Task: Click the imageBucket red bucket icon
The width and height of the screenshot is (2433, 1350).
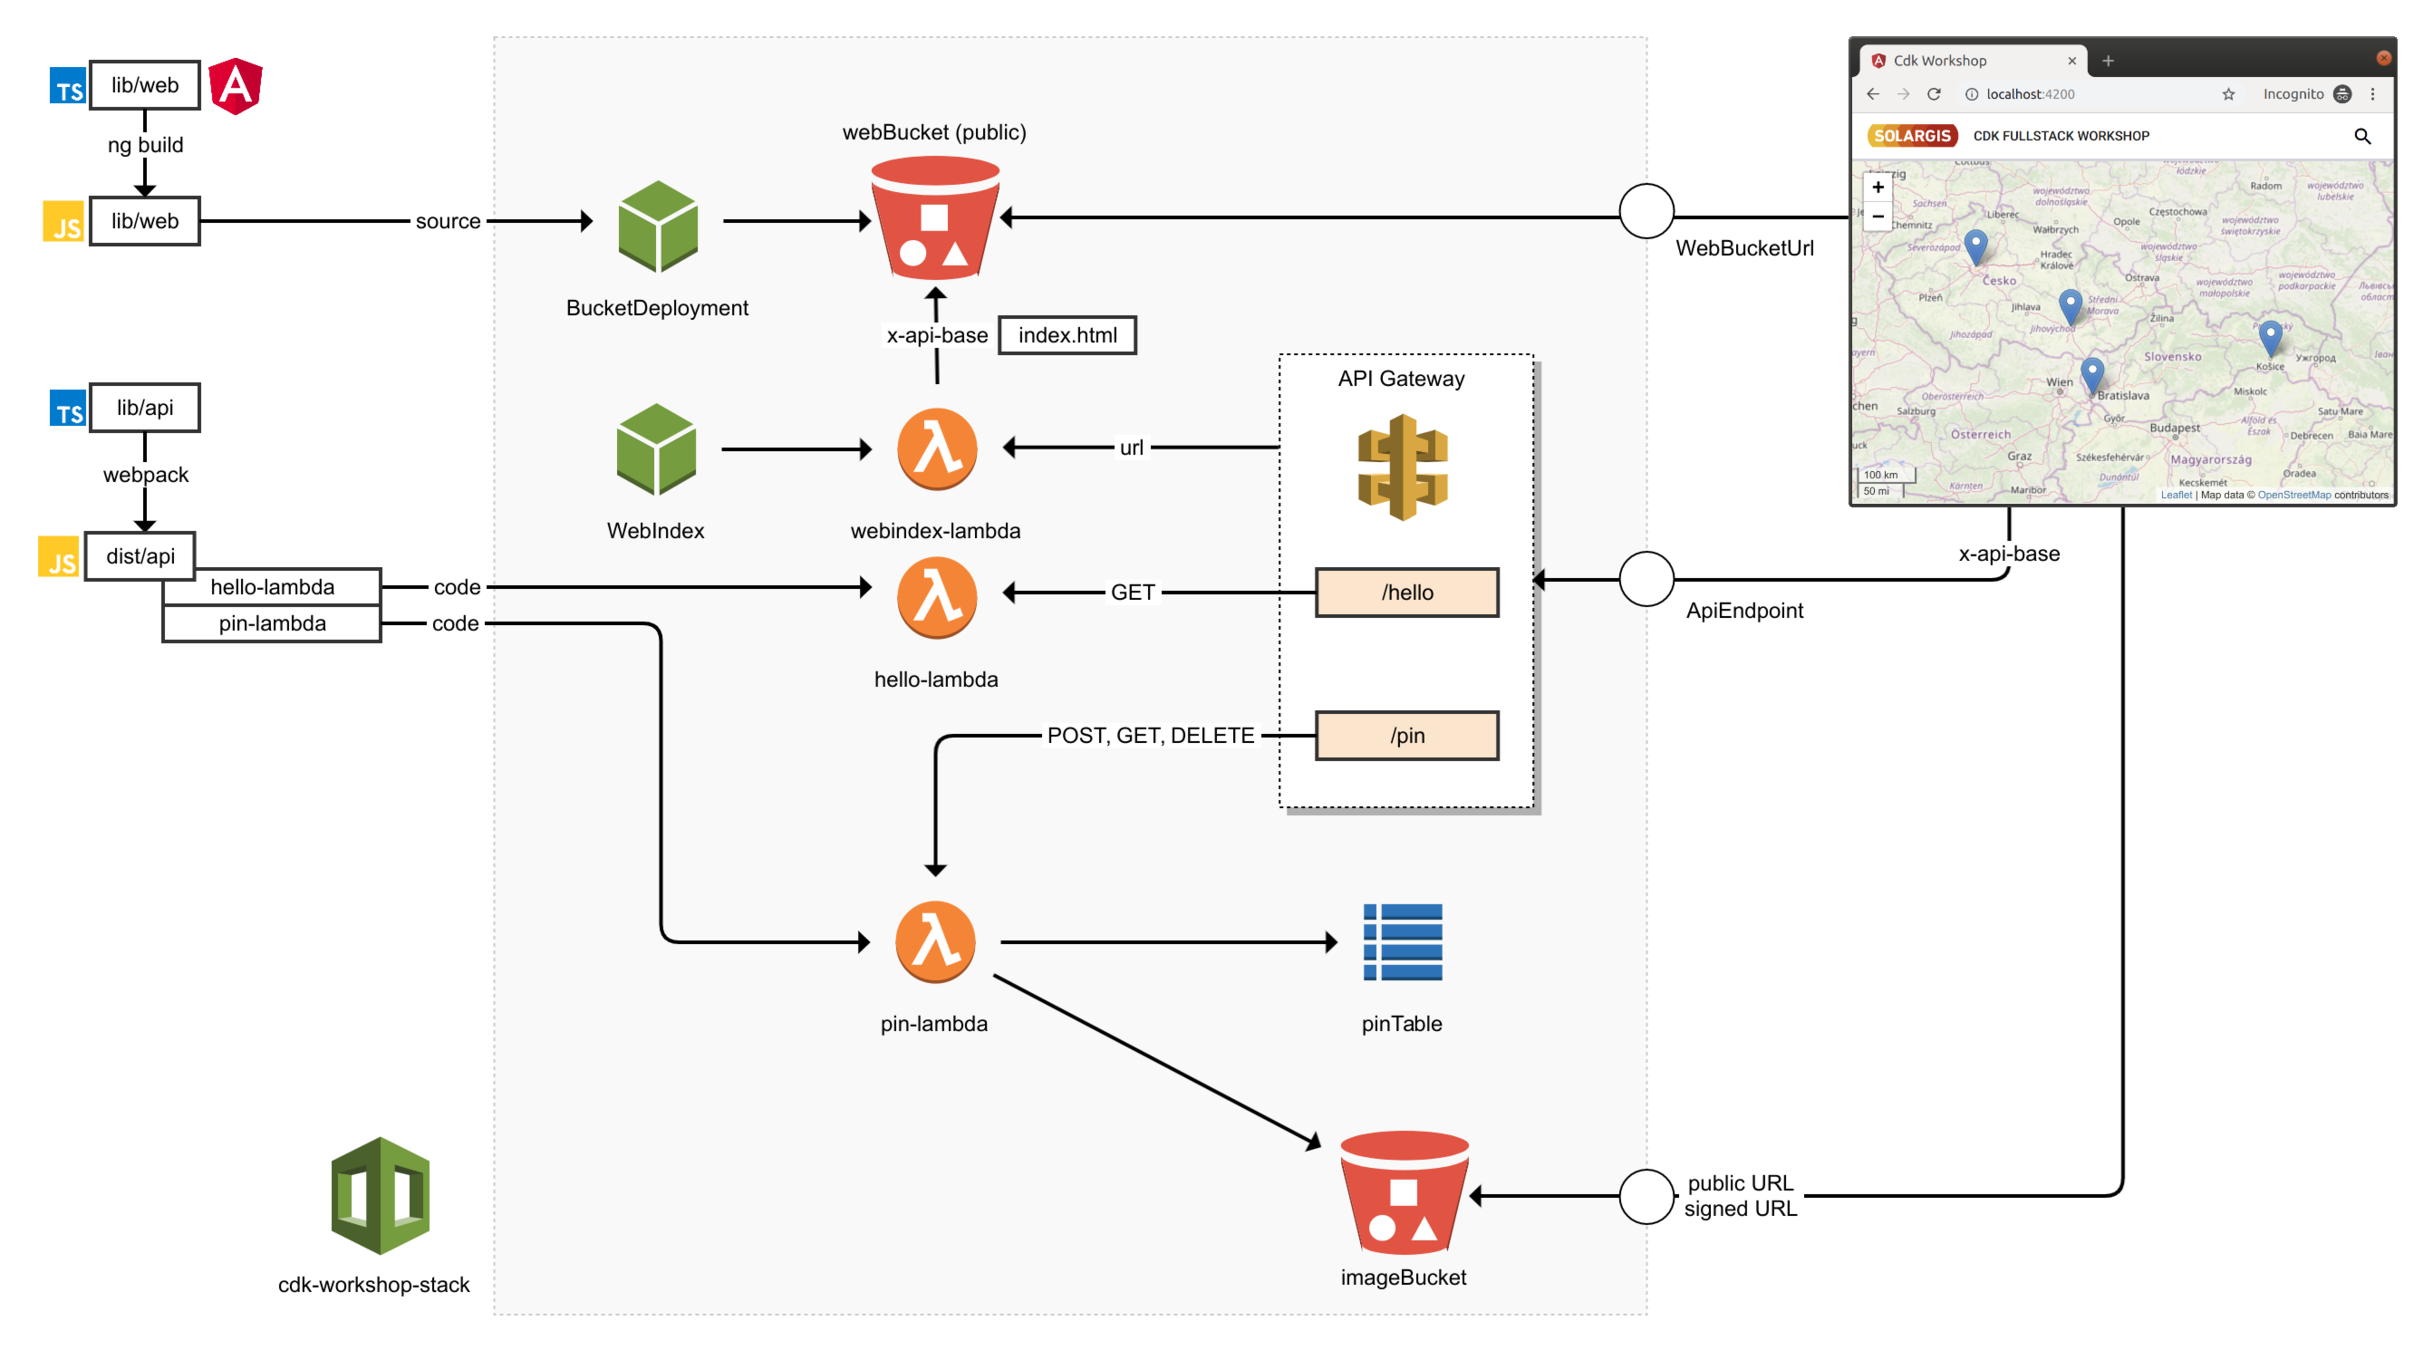Action: (x=1403, y=1193)
